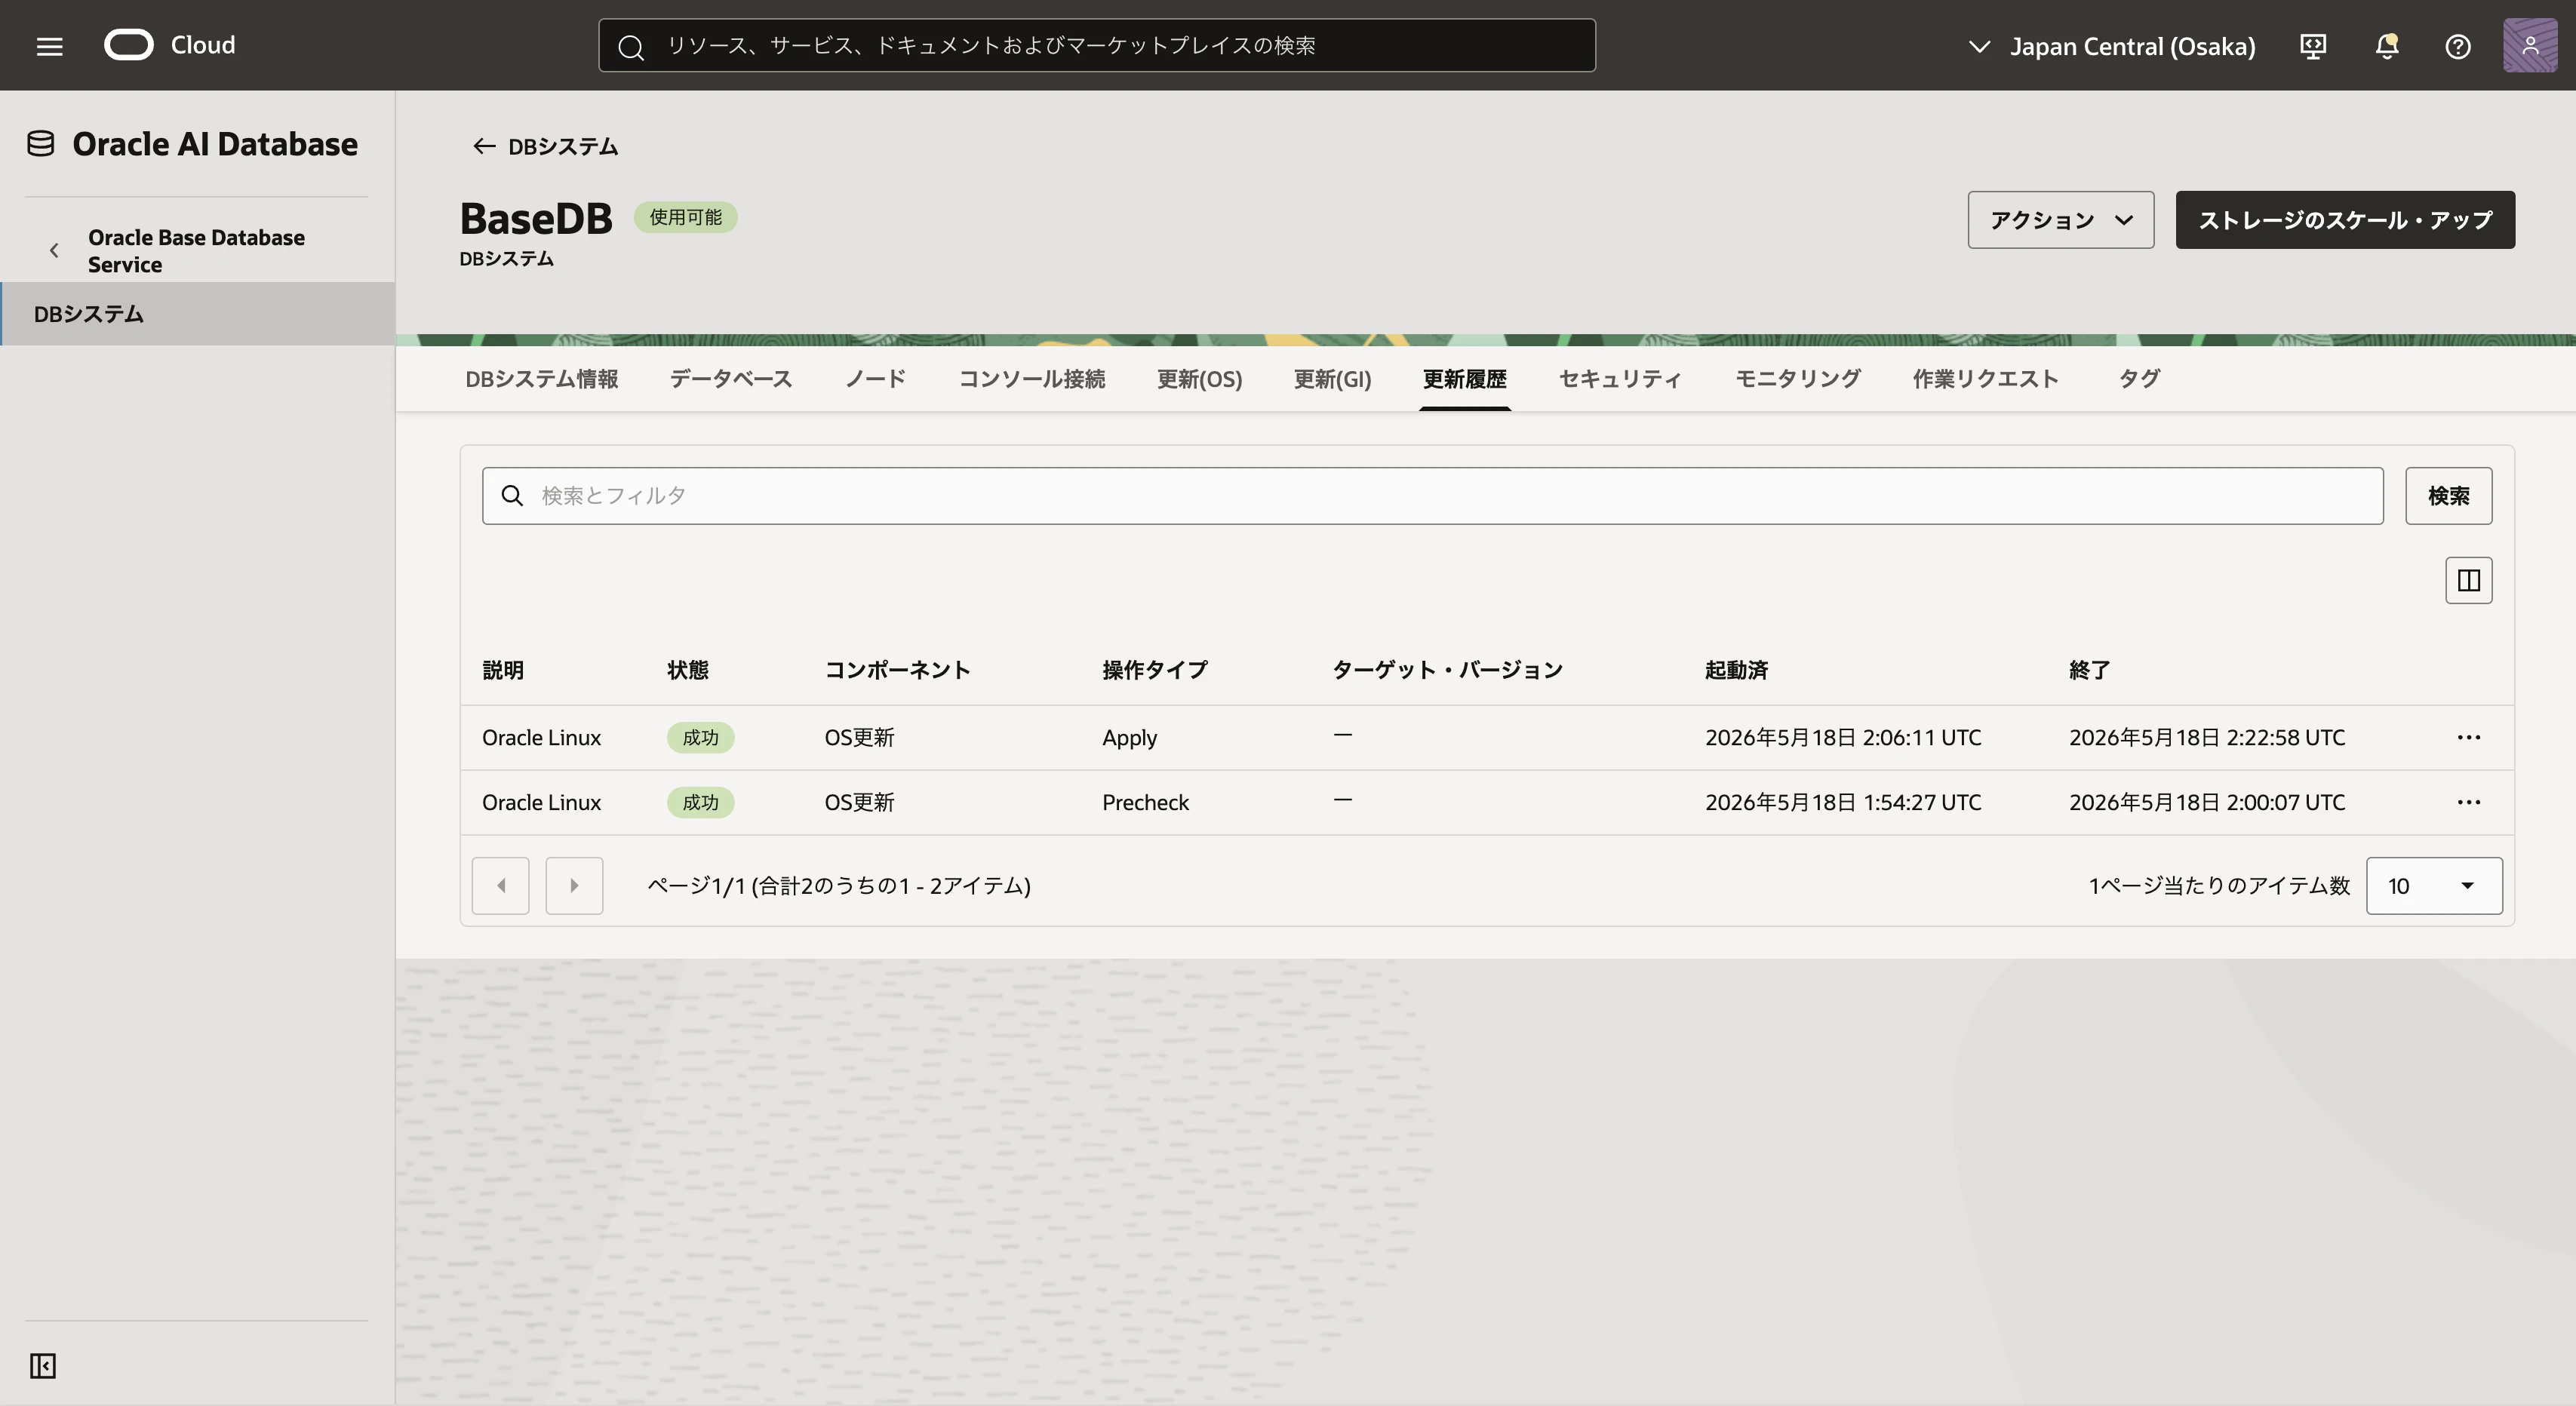Open the アクション dropdown

pos(2061,220)
